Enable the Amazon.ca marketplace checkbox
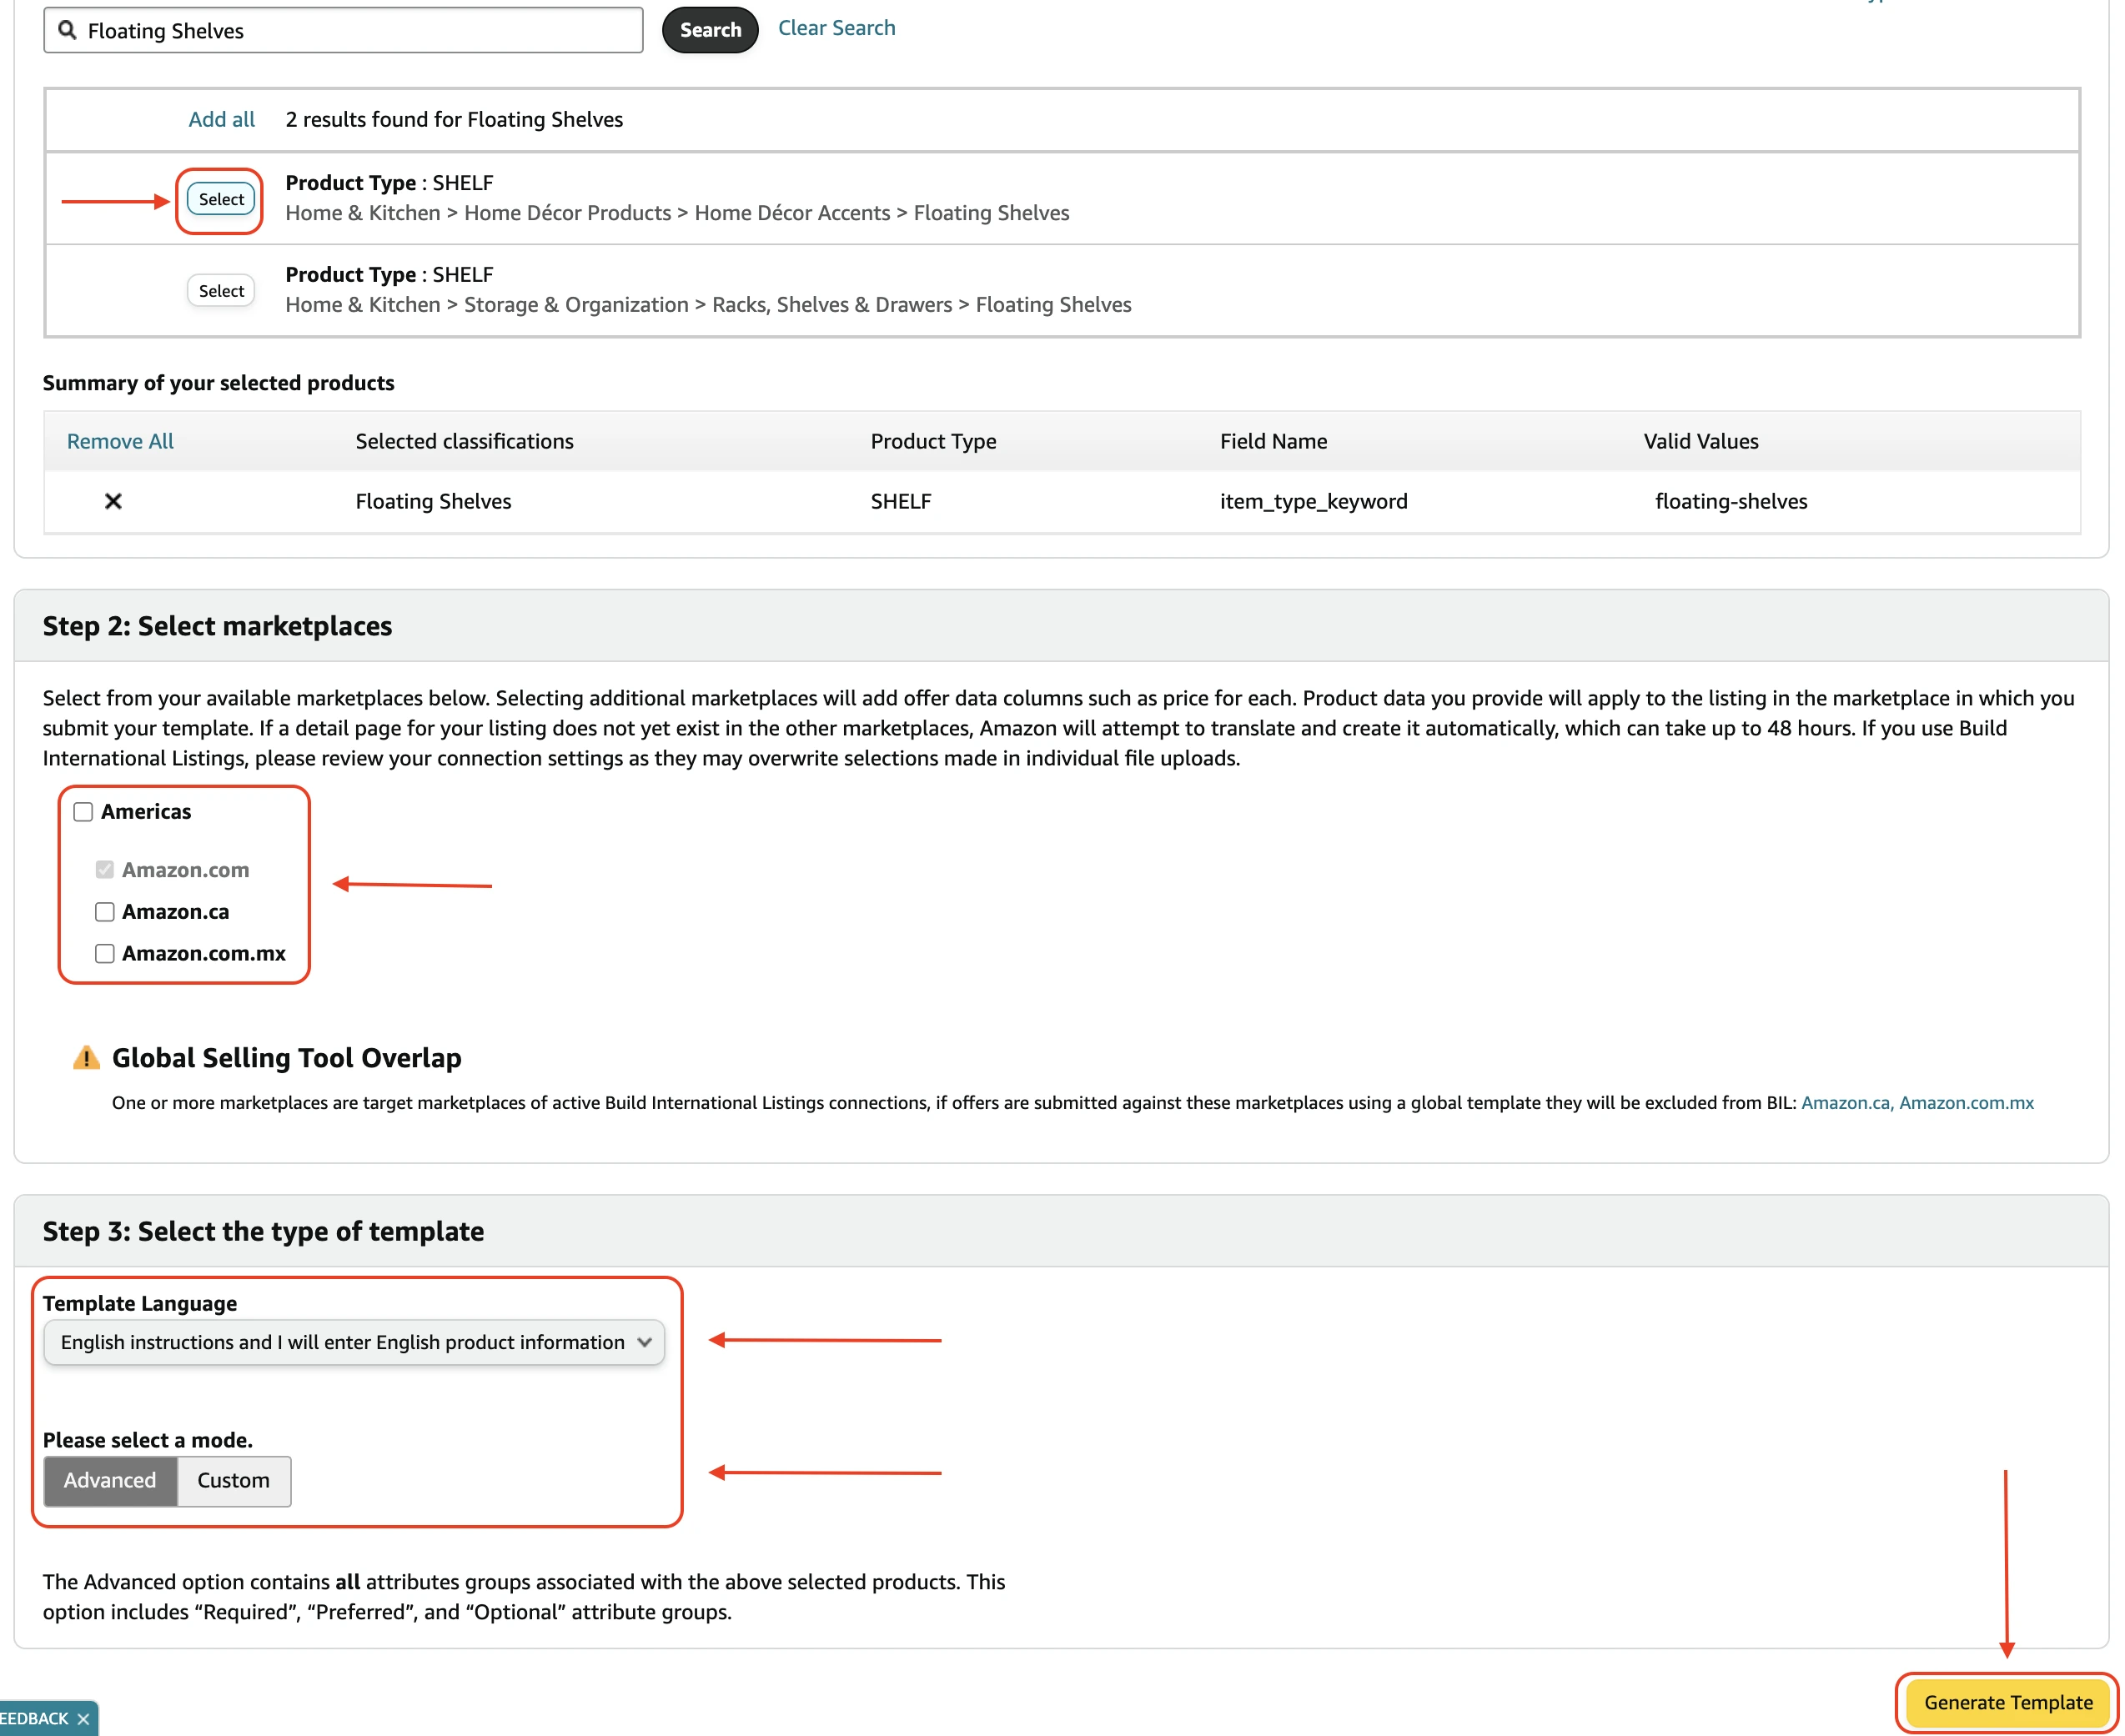Image resolution: width=2125 pixels, height=1736 pixels. point(104,912)
